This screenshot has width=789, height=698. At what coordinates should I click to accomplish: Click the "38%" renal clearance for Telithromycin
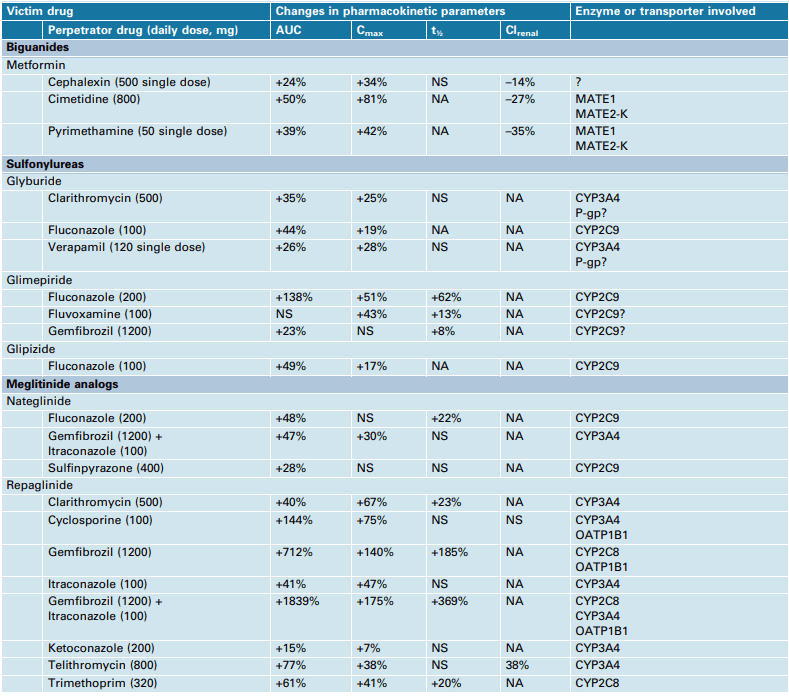517,665
